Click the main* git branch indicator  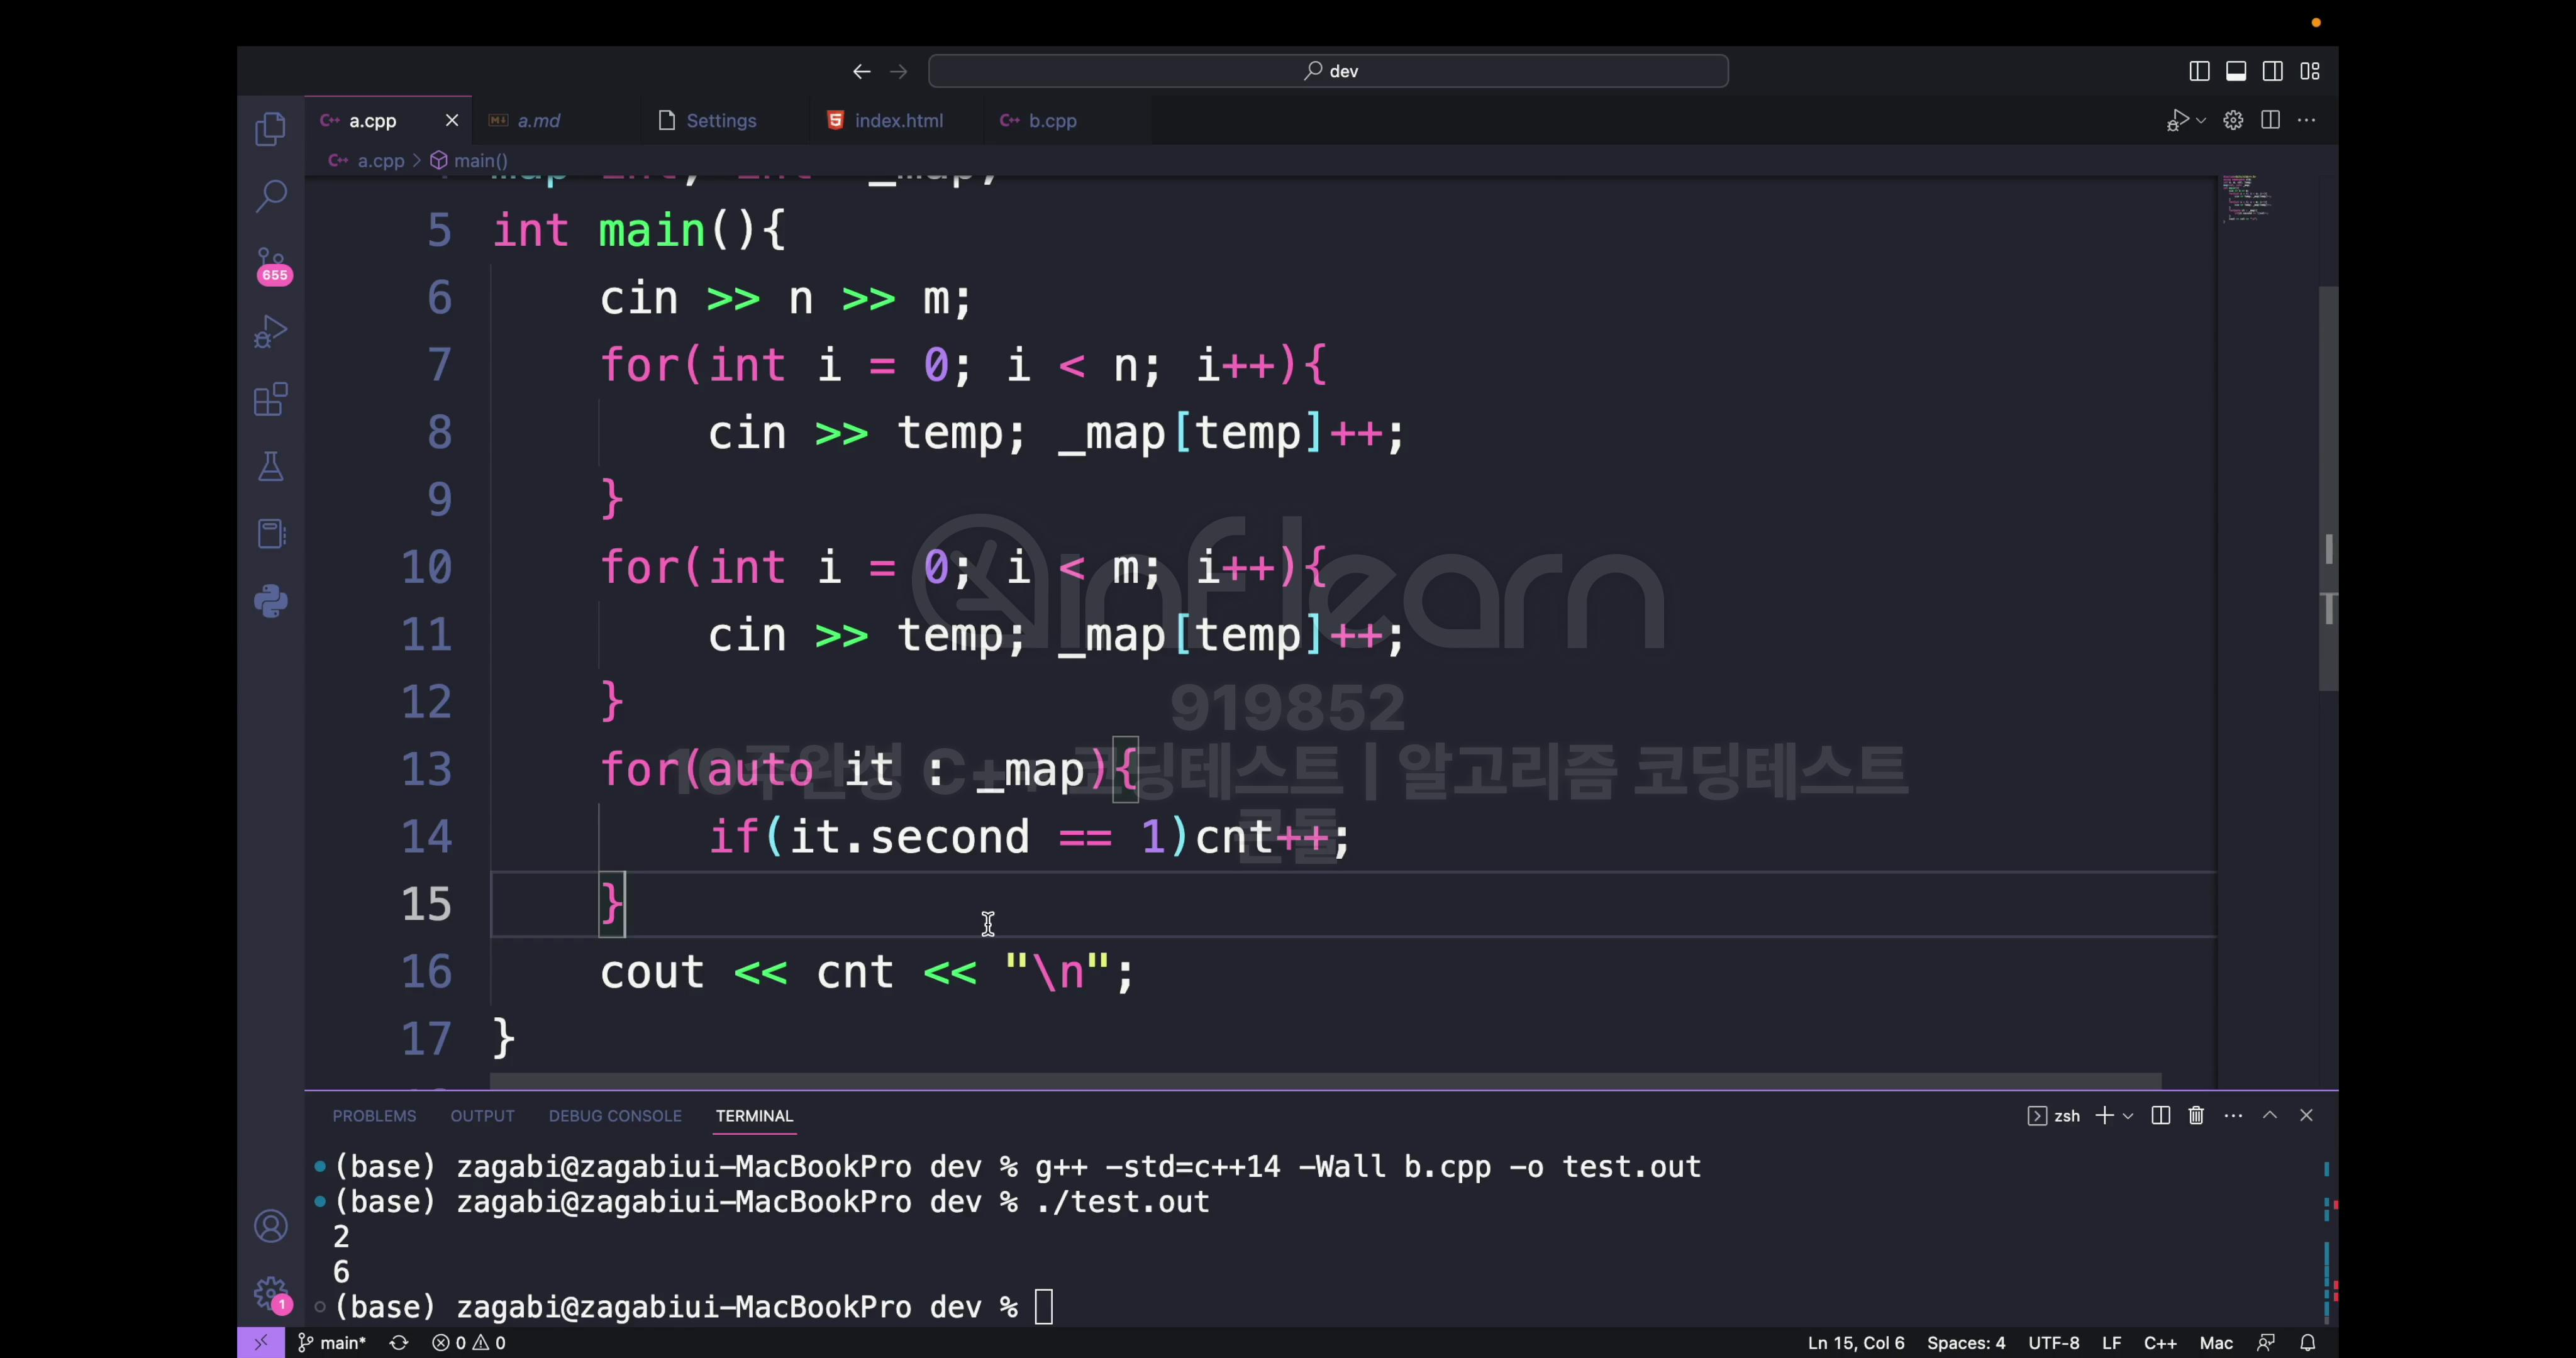tap(332, 1343)
